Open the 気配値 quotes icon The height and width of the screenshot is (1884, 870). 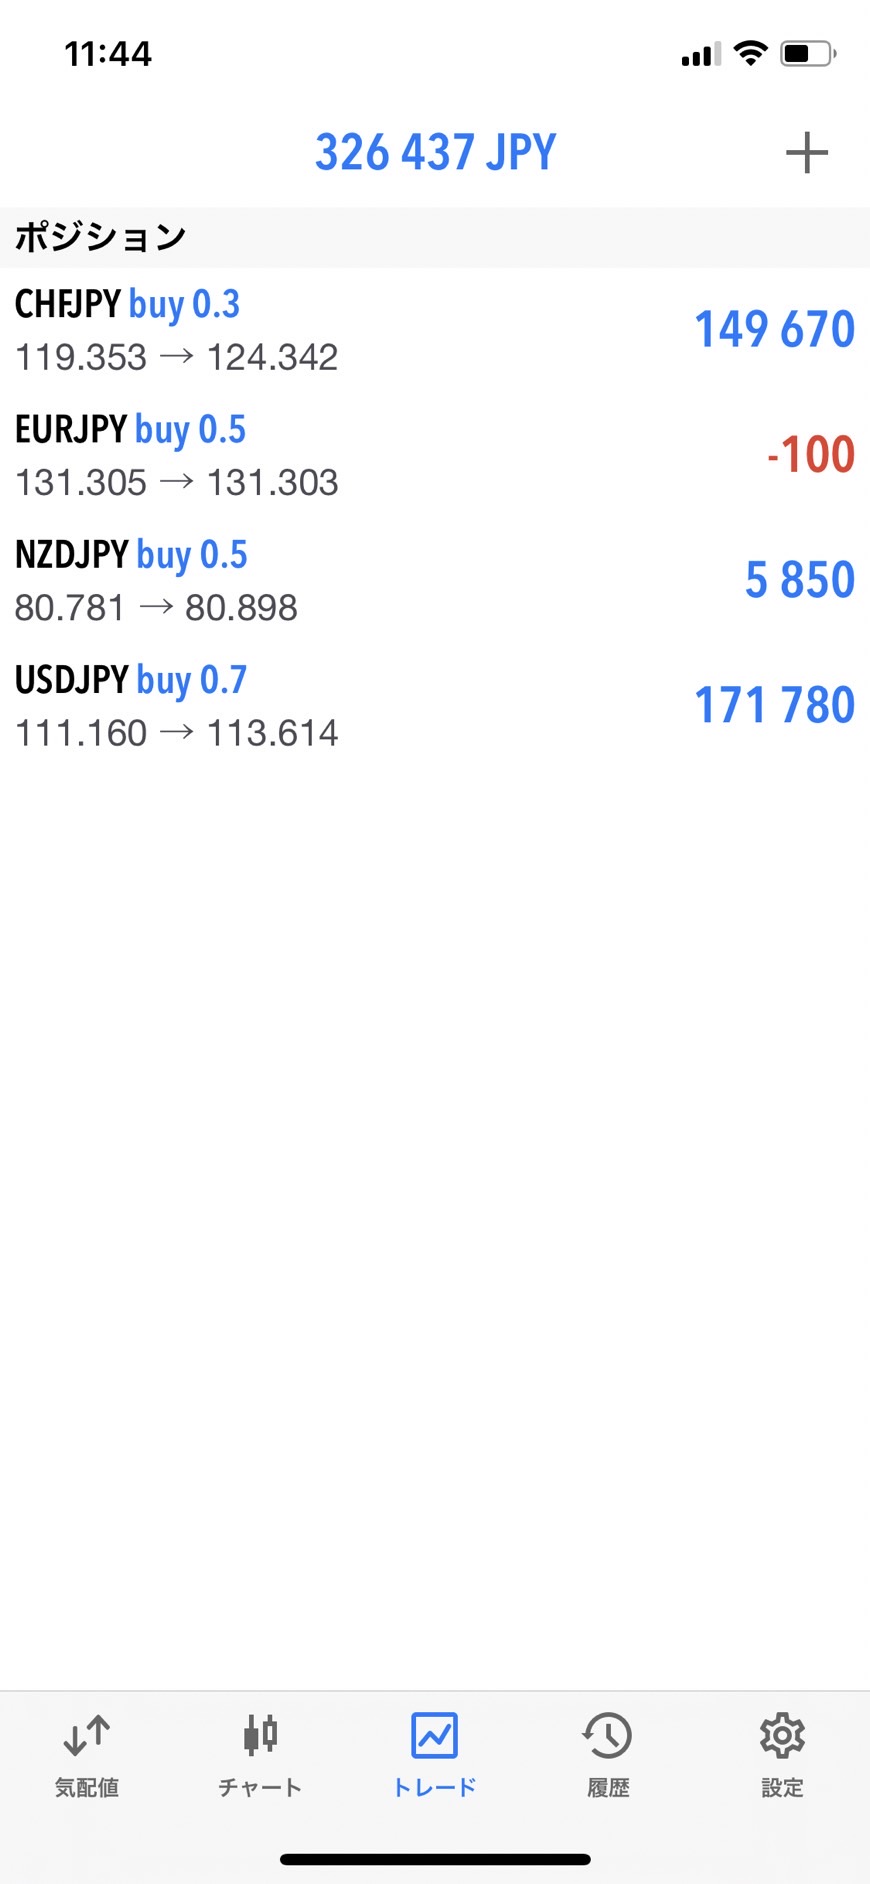coord(87,1735)
